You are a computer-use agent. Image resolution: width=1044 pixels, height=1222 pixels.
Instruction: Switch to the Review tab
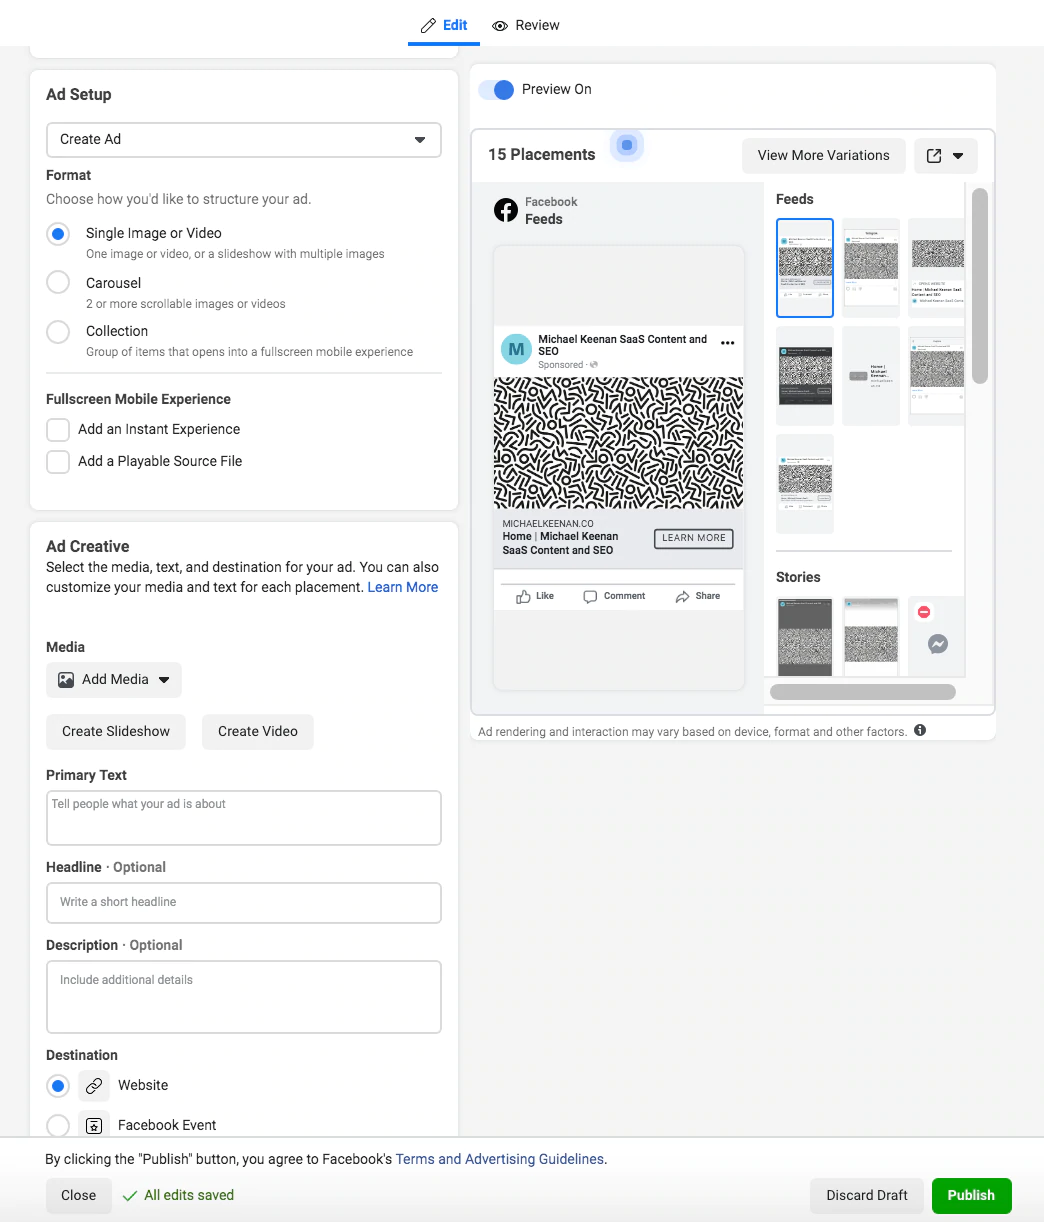point(526,25)
